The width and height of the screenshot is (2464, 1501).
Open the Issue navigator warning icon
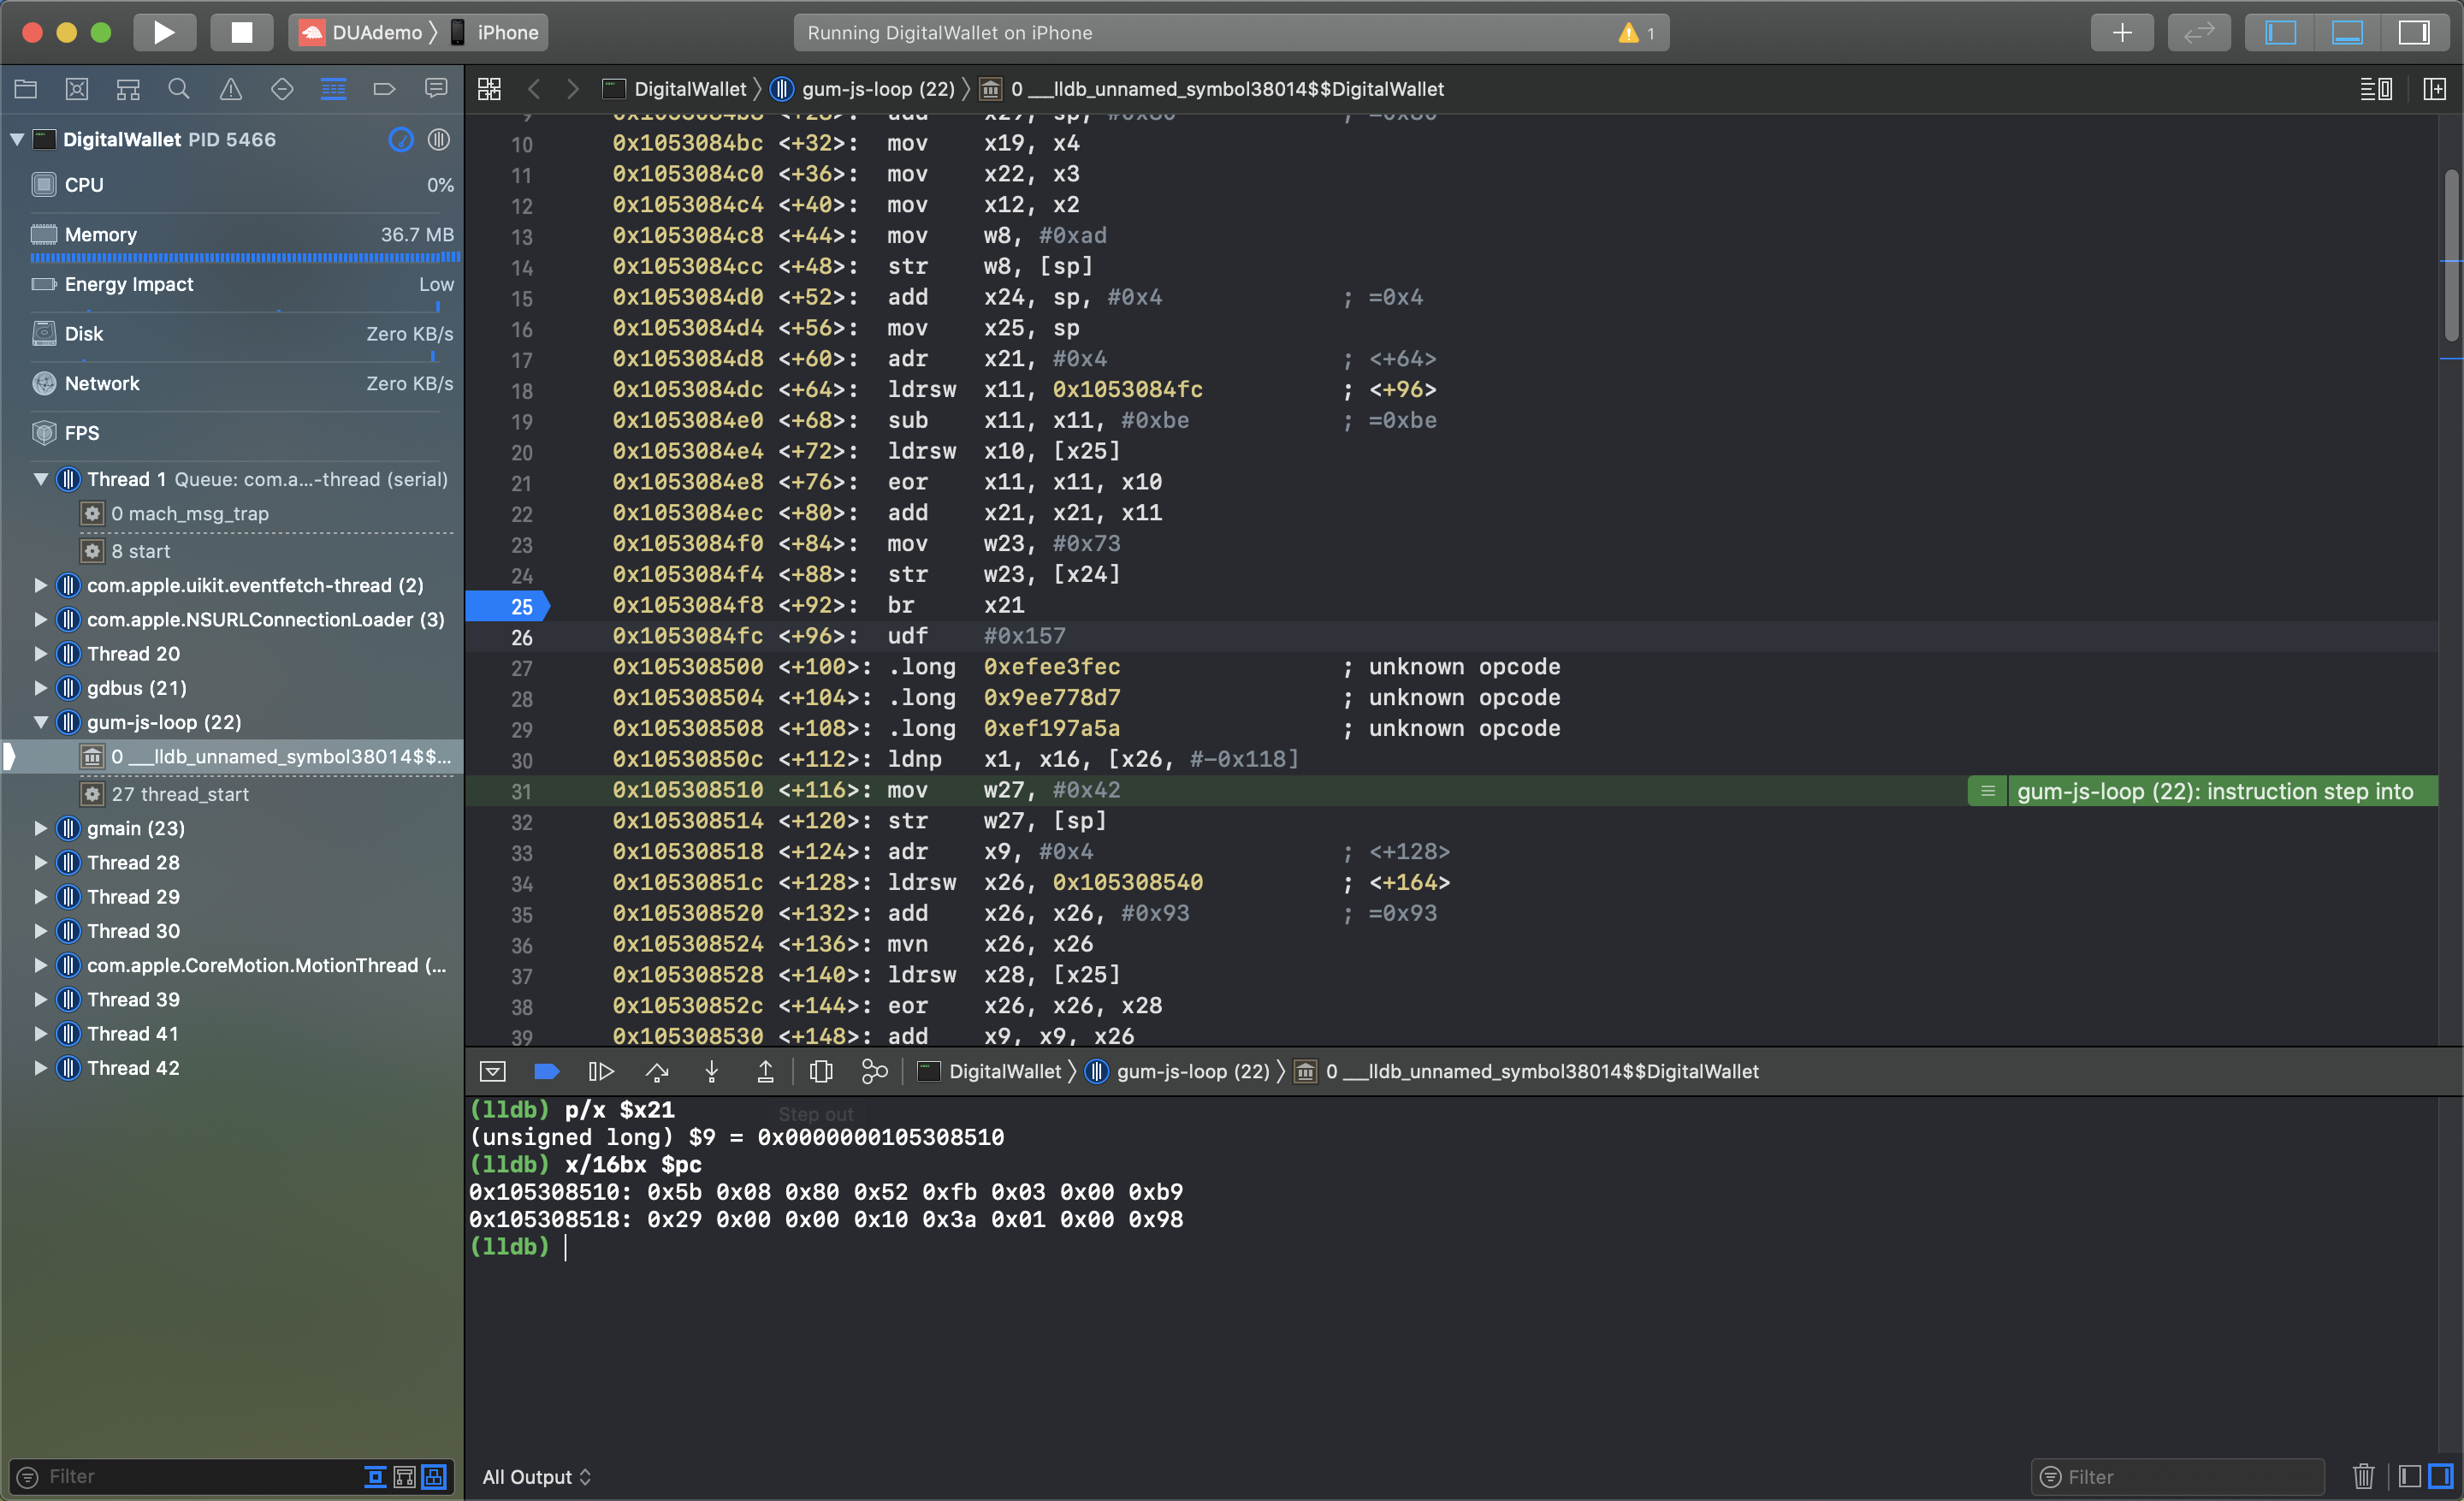click(231, 89)
